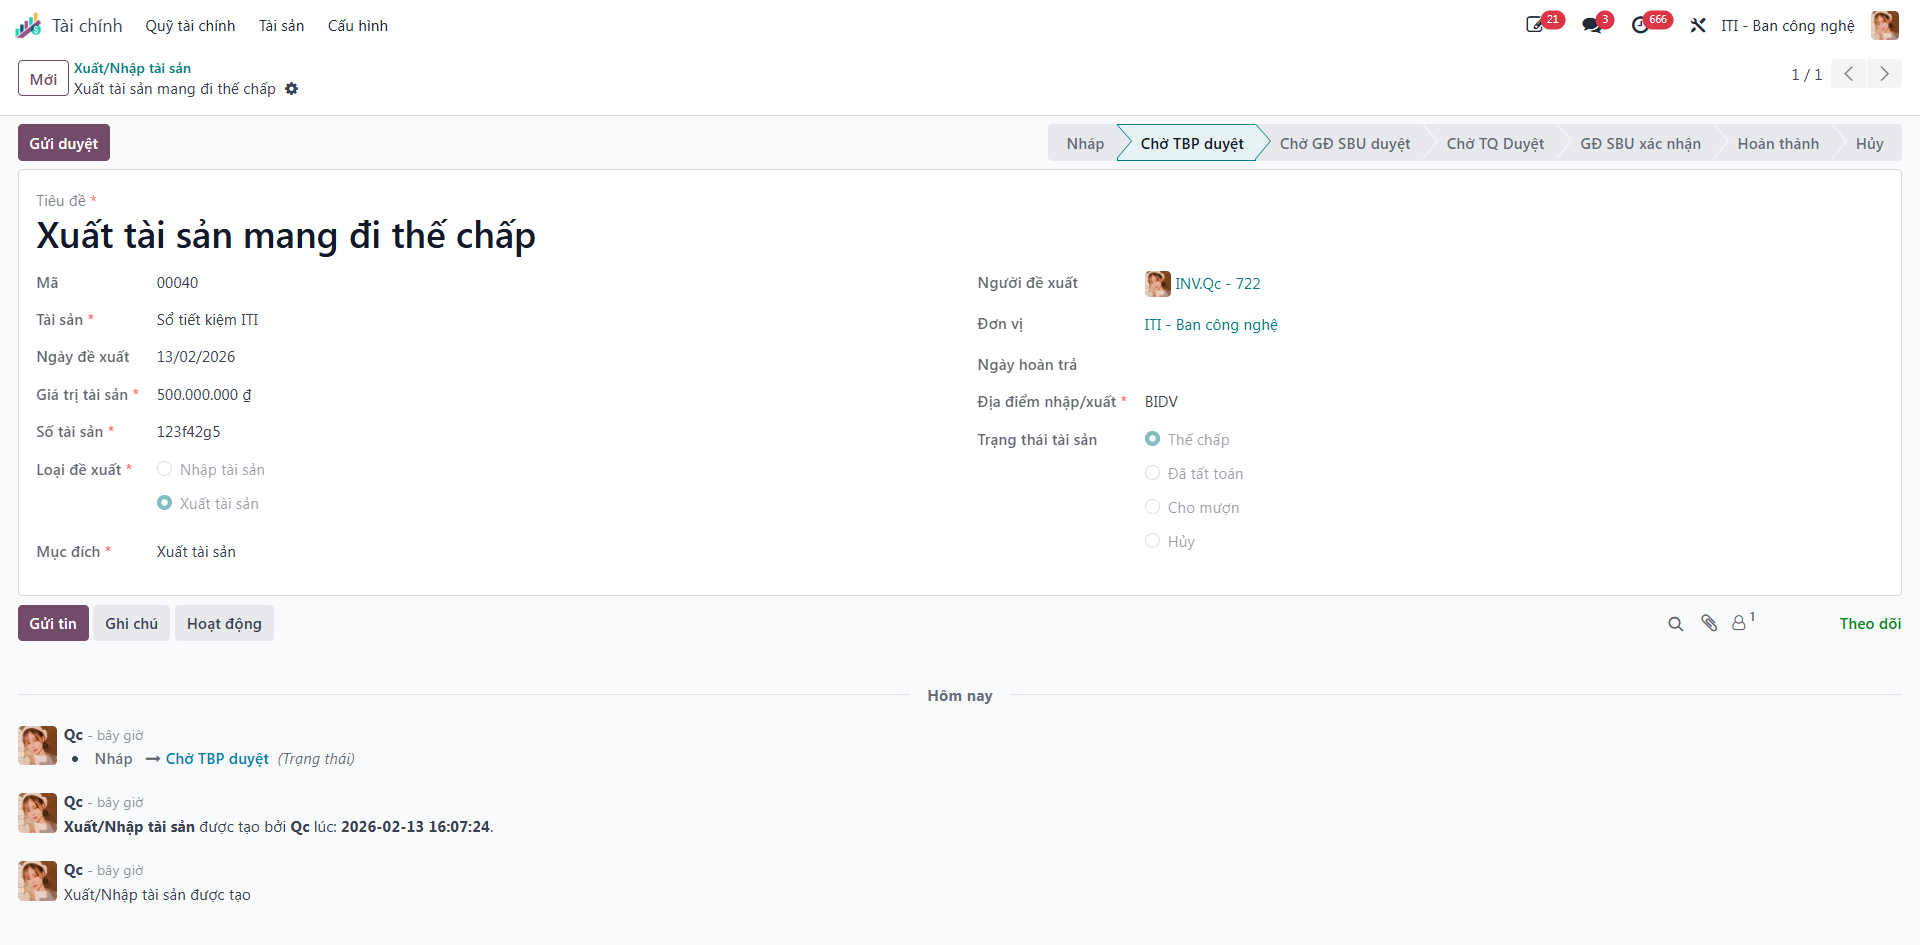Screen dimensions: 1920x945
Task: Open the gear actions menu beside title
Action: click(x=291, y=89)
